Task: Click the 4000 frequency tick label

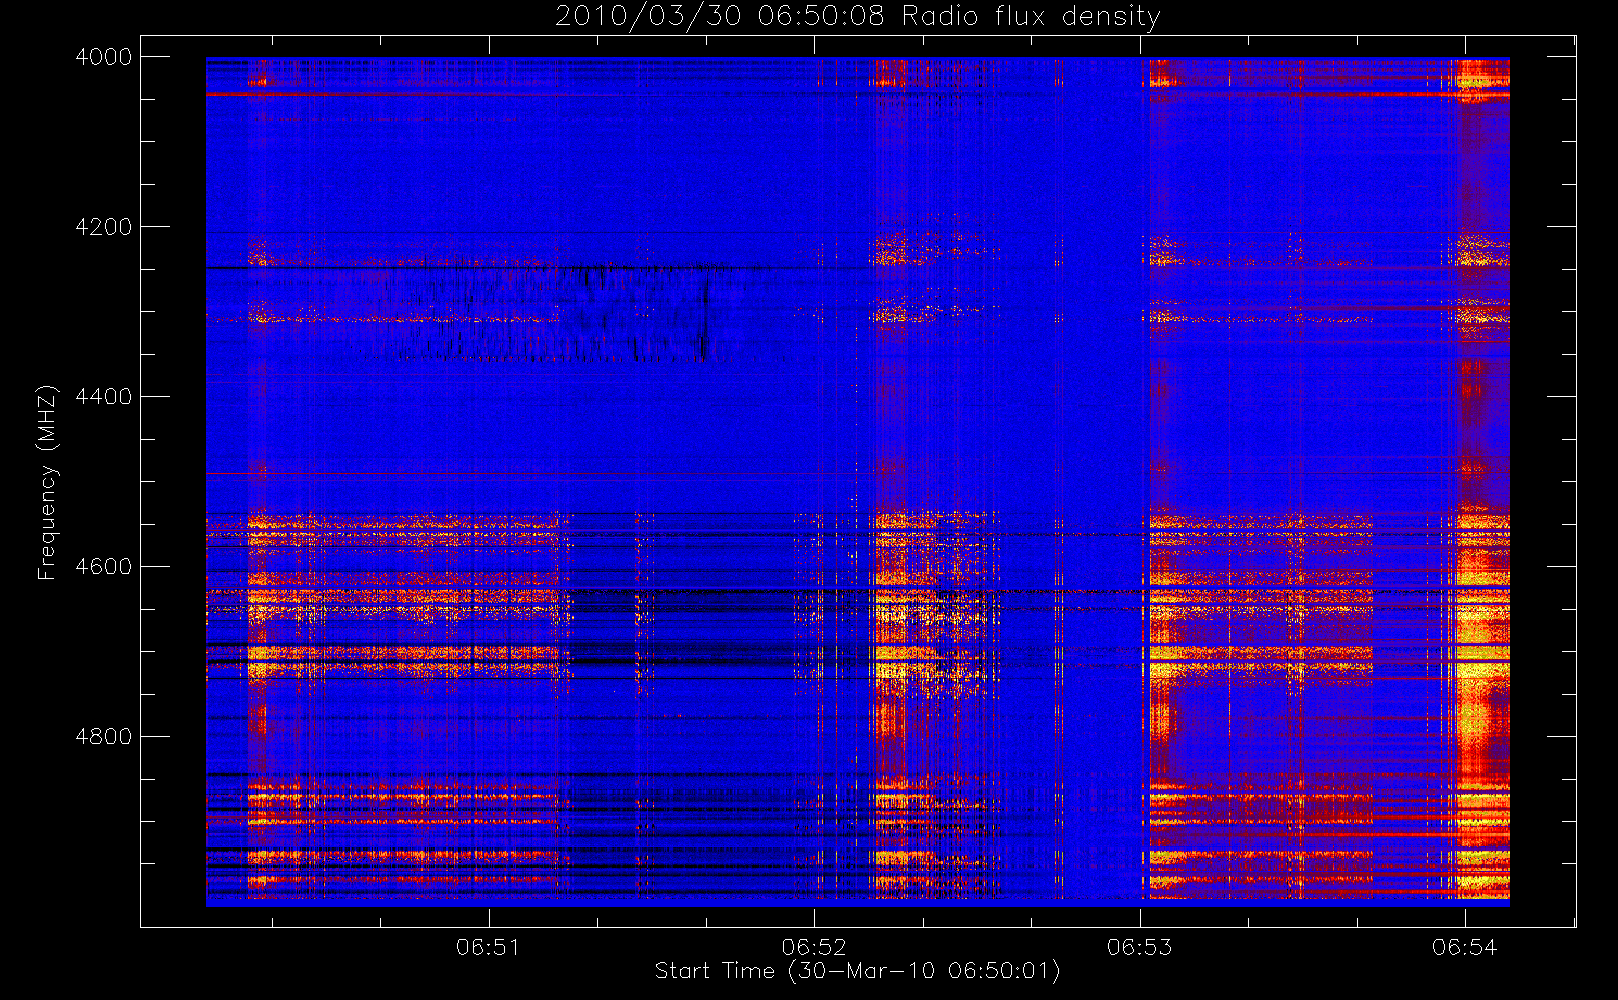Action: pos(104,57)
